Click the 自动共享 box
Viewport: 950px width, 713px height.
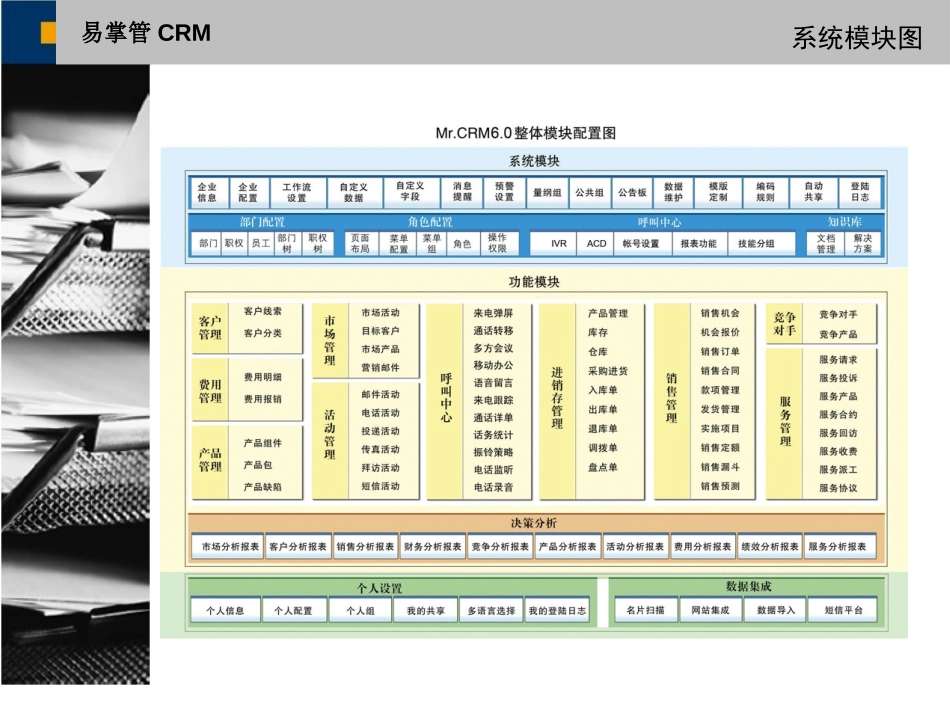click(814, 193)
